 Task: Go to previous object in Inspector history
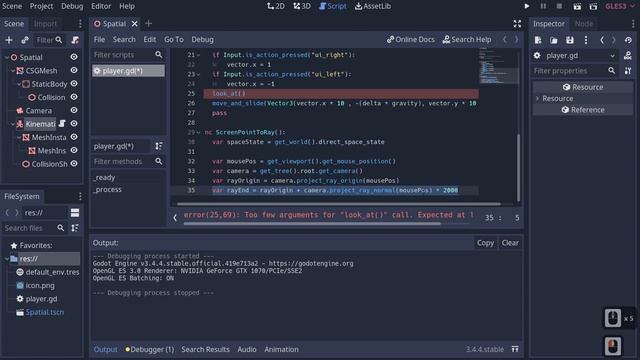(602, 40)
